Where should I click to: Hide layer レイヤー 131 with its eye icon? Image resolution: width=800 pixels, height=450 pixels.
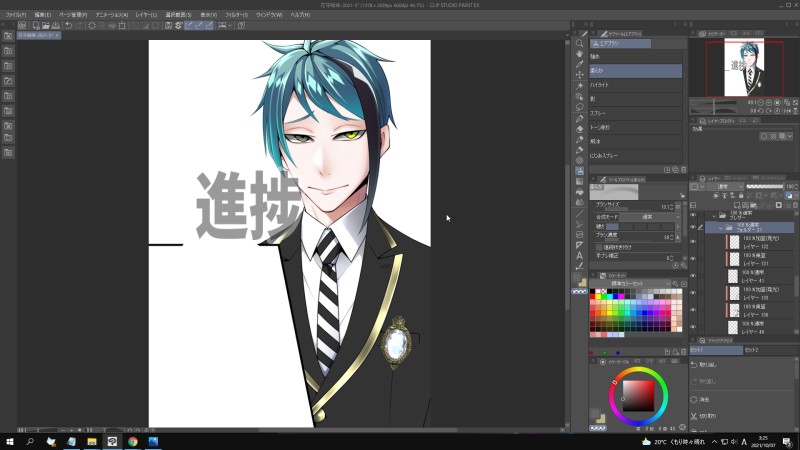click(693, 259)
